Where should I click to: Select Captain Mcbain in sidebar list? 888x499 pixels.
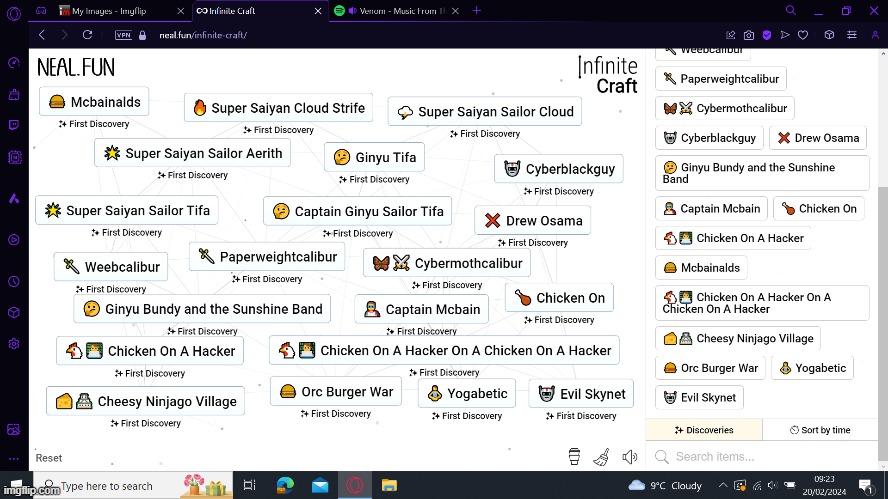712,208
